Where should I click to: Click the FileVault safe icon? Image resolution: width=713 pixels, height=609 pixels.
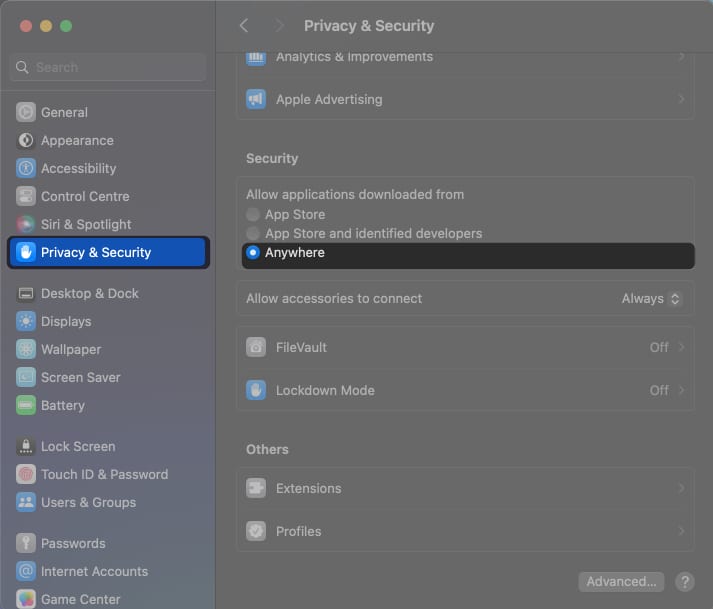[x=256, y=347]
